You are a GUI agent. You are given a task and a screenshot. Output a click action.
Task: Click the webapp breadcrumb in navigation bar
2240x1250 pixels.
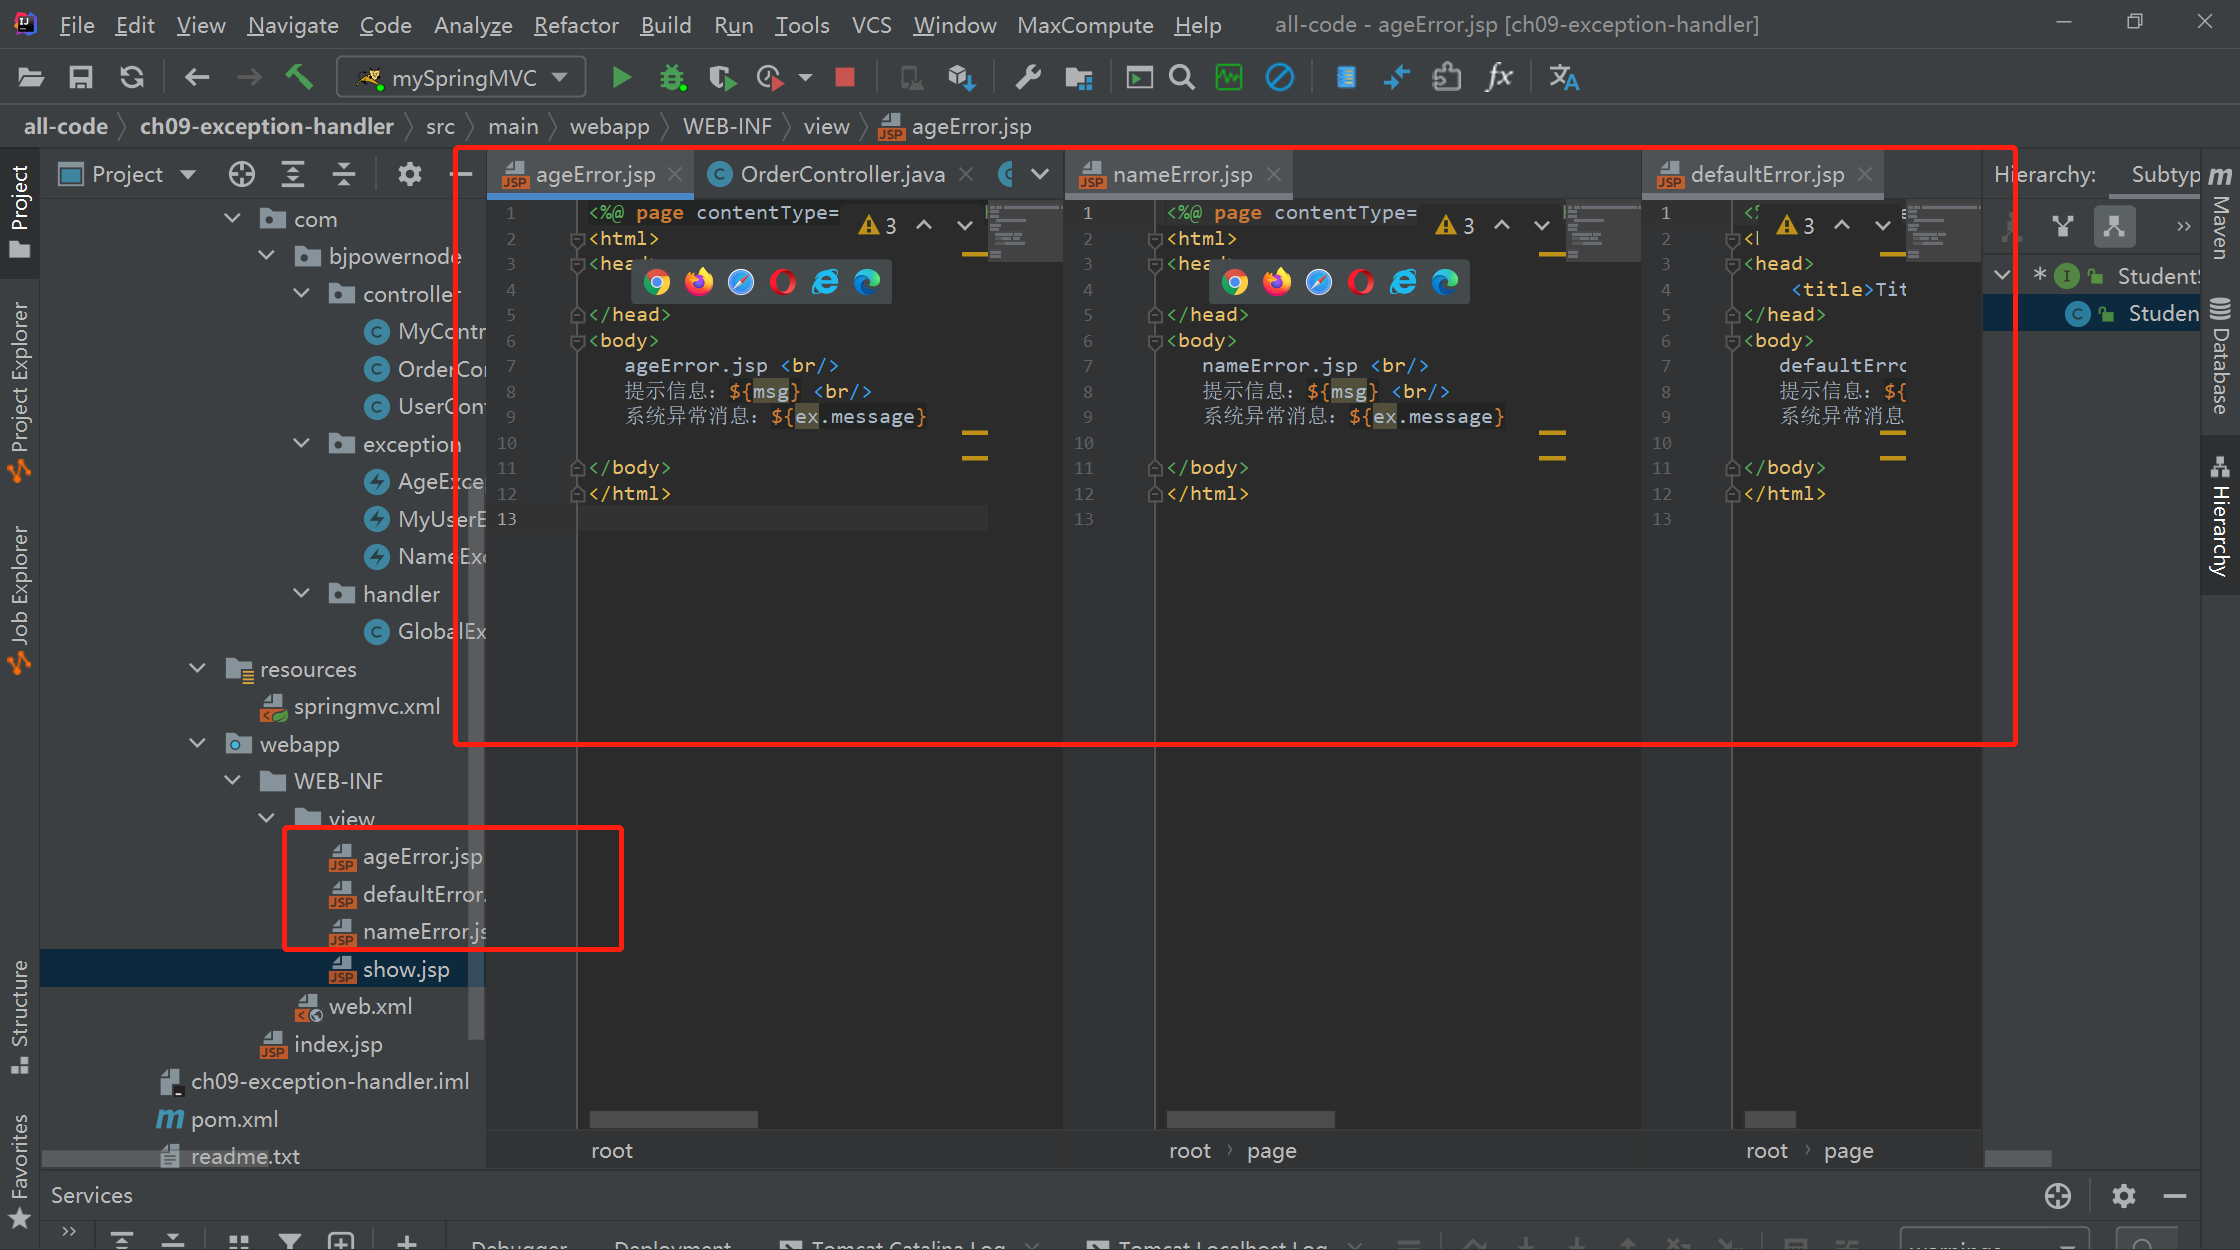click(609, 127)
